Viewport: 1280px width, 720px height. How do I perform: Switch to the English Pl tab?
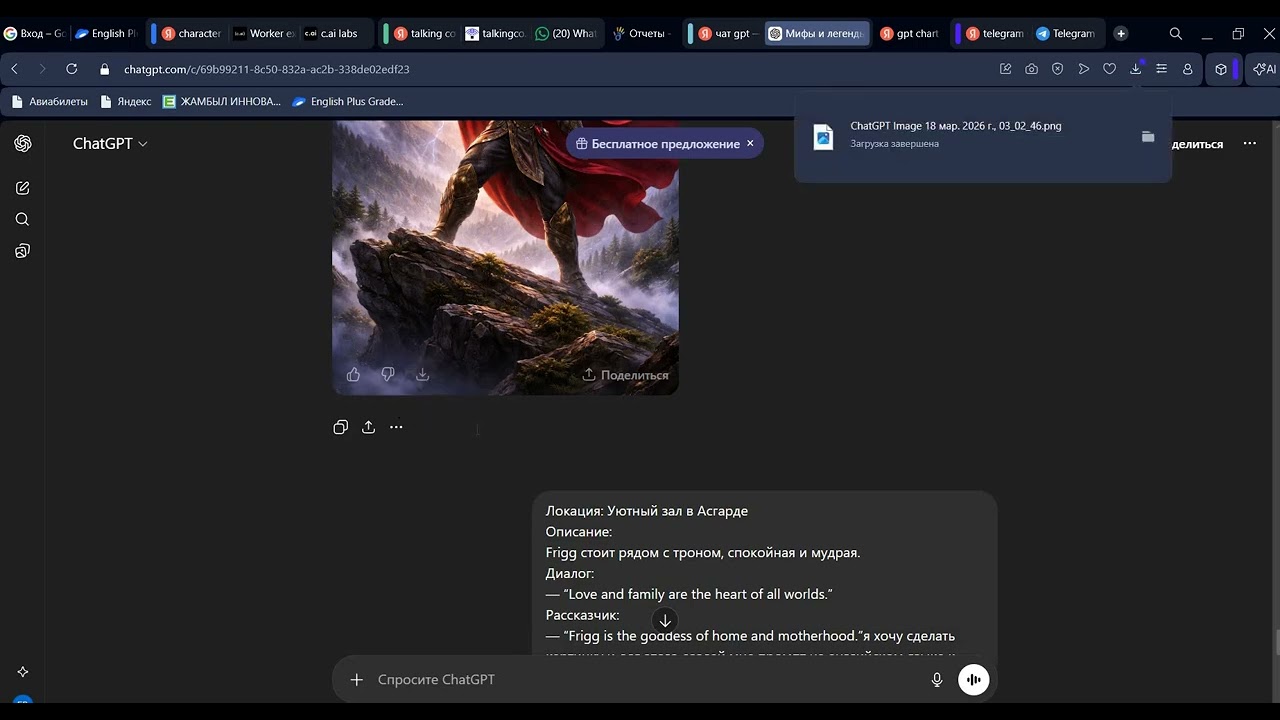click(106, 33)
